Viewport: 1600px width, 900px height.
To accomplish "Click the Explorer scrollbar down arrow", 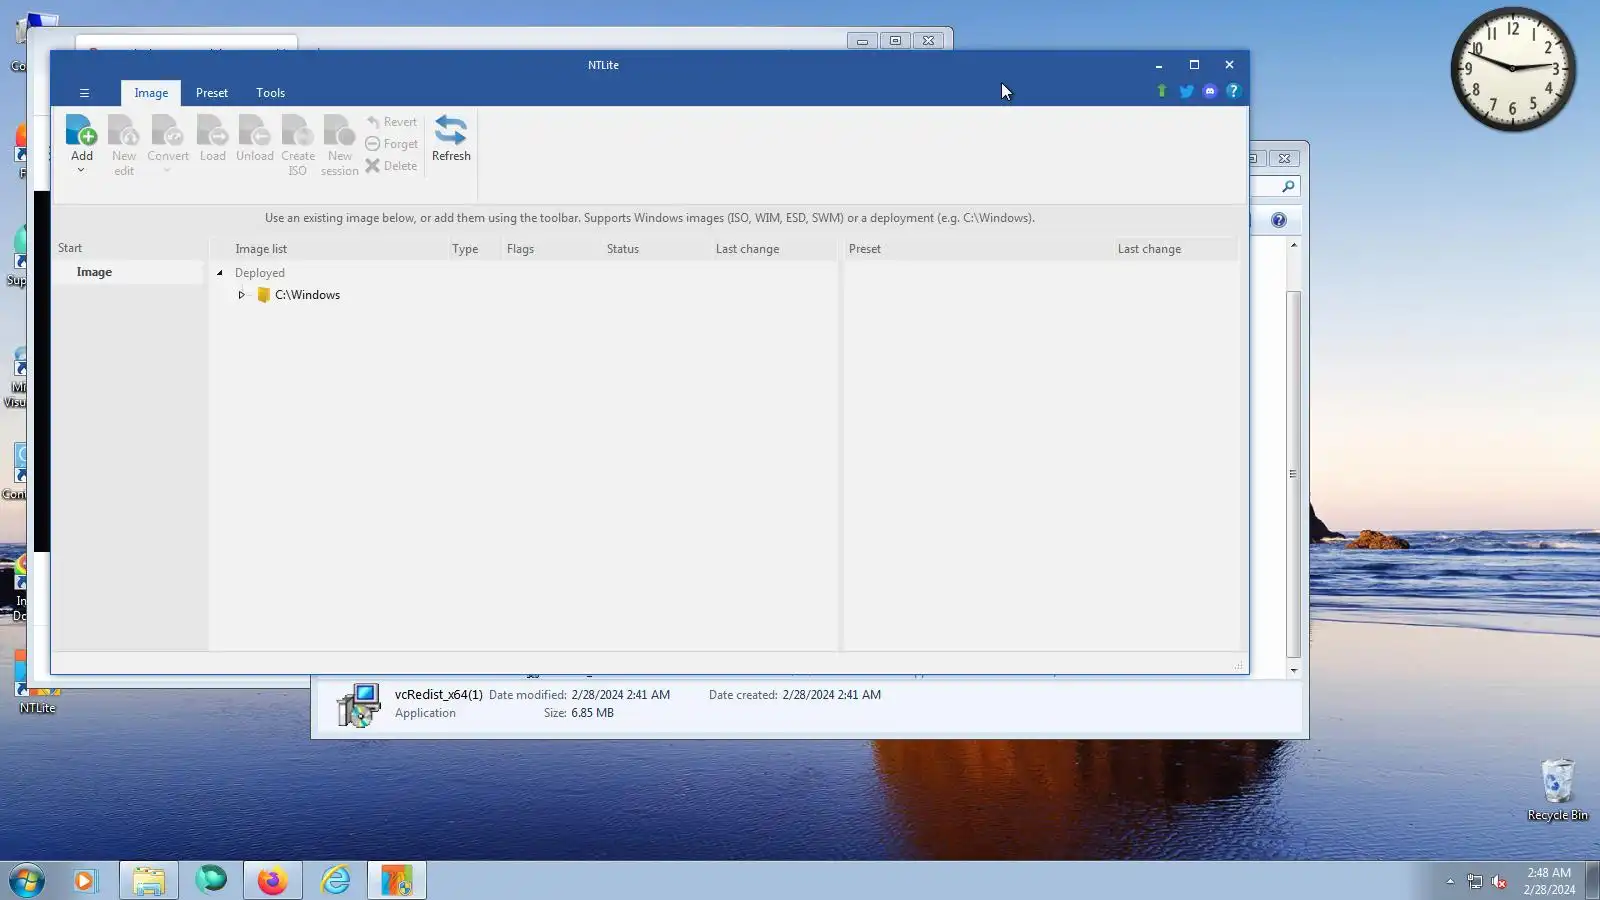I will (x=1294, y=671).
